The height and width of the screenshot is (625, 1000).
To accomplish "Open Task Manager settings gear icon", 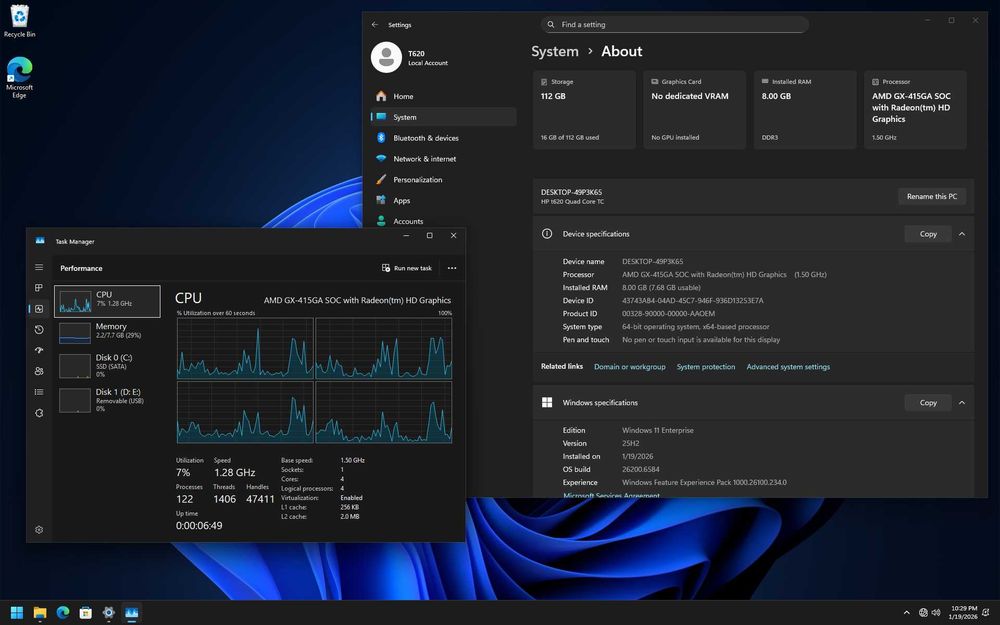I will tap(39, 530).
